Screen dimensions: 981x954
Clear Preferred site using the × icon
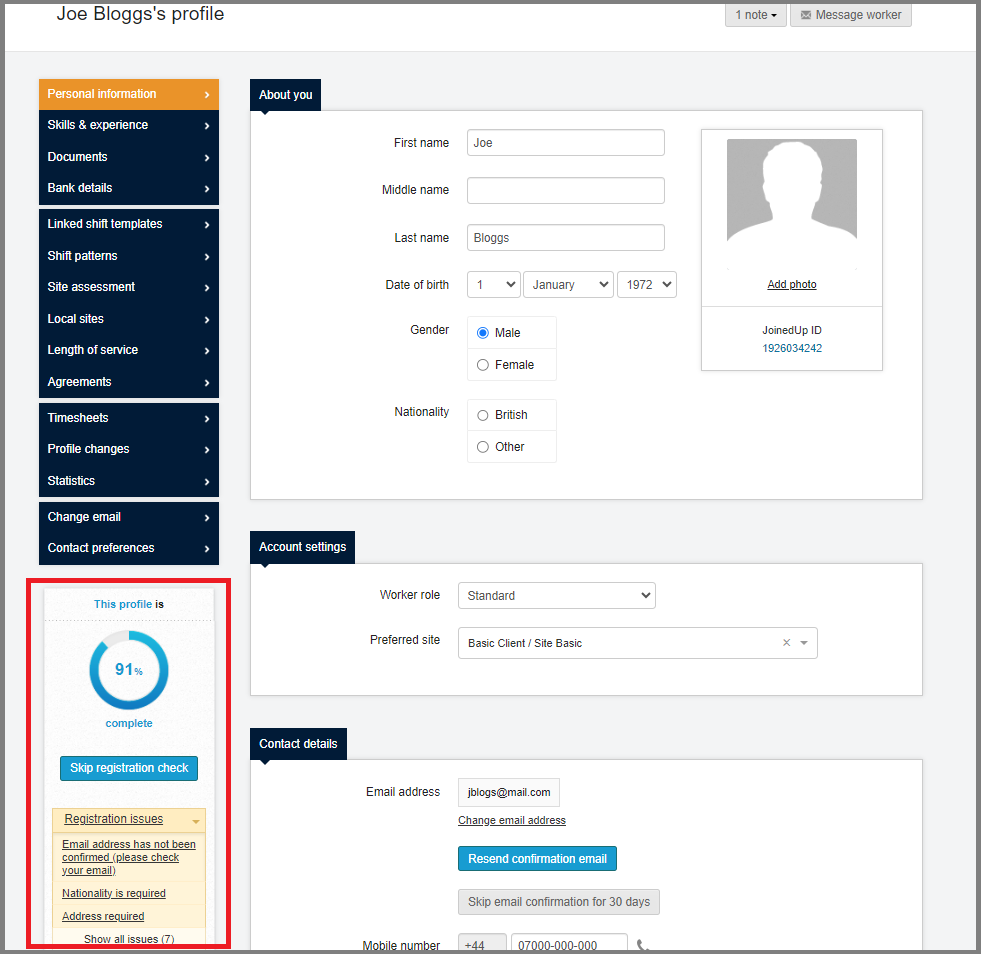pyautogui.click(x=786, y=643)
